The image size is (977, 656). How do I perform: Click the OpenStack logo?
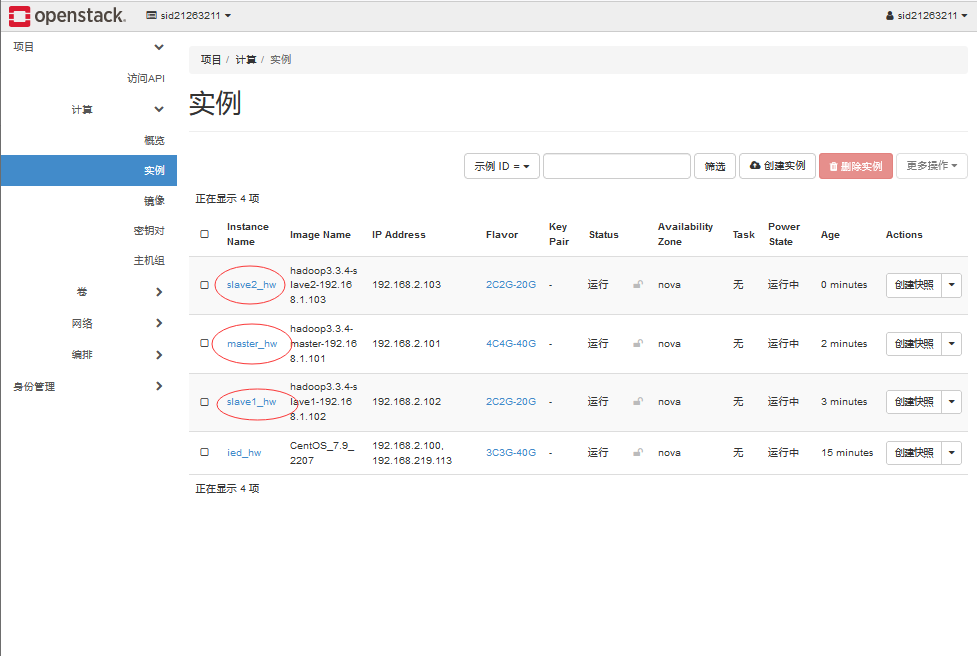[x=67, y=16]
